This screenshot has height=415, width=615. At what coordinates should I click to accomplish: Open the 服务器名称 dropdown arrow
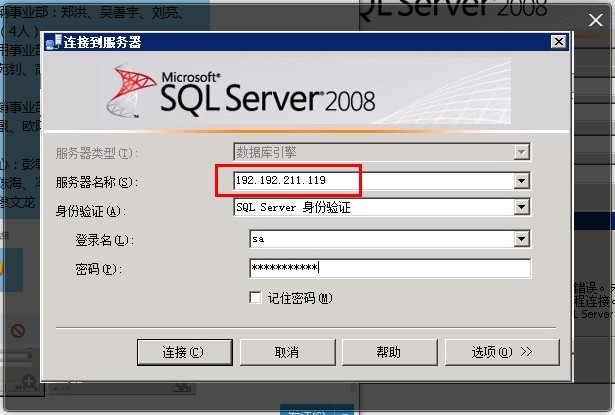pyautogui.click(x=522, y=181)
